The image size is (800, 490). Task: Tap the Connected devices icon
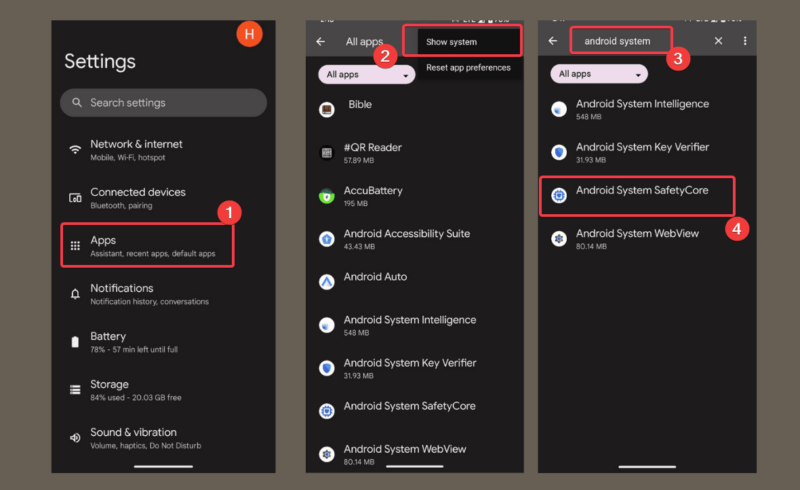(x=75, y=198)
